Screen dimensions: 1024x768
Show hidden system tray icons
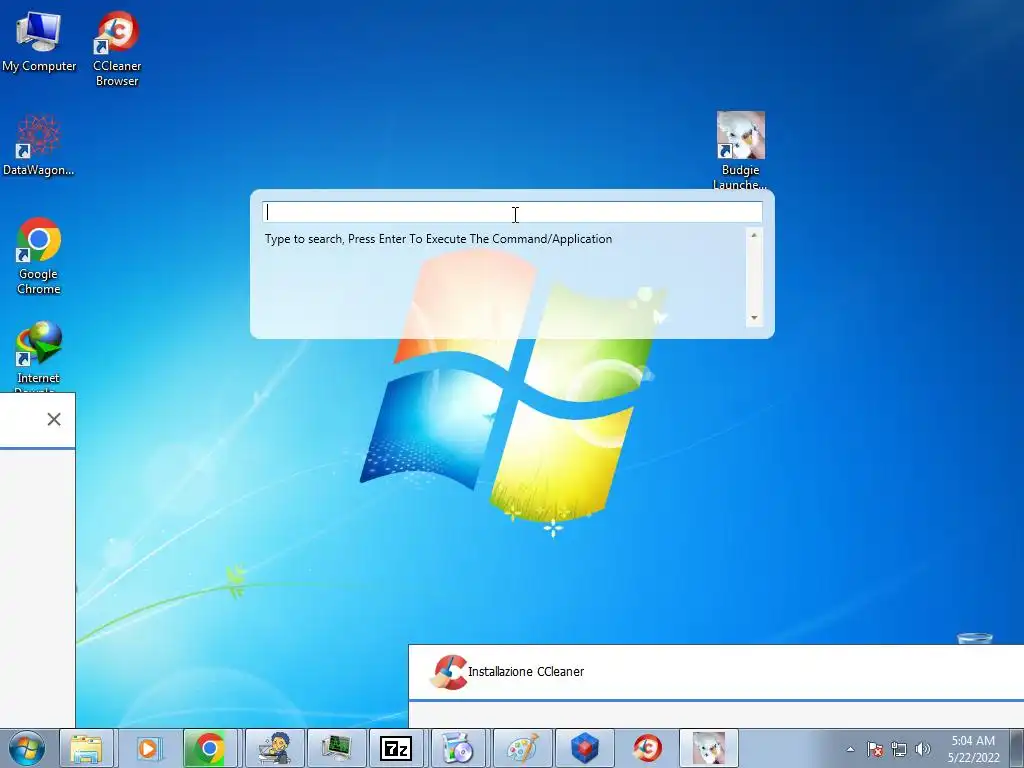(850, 749)
